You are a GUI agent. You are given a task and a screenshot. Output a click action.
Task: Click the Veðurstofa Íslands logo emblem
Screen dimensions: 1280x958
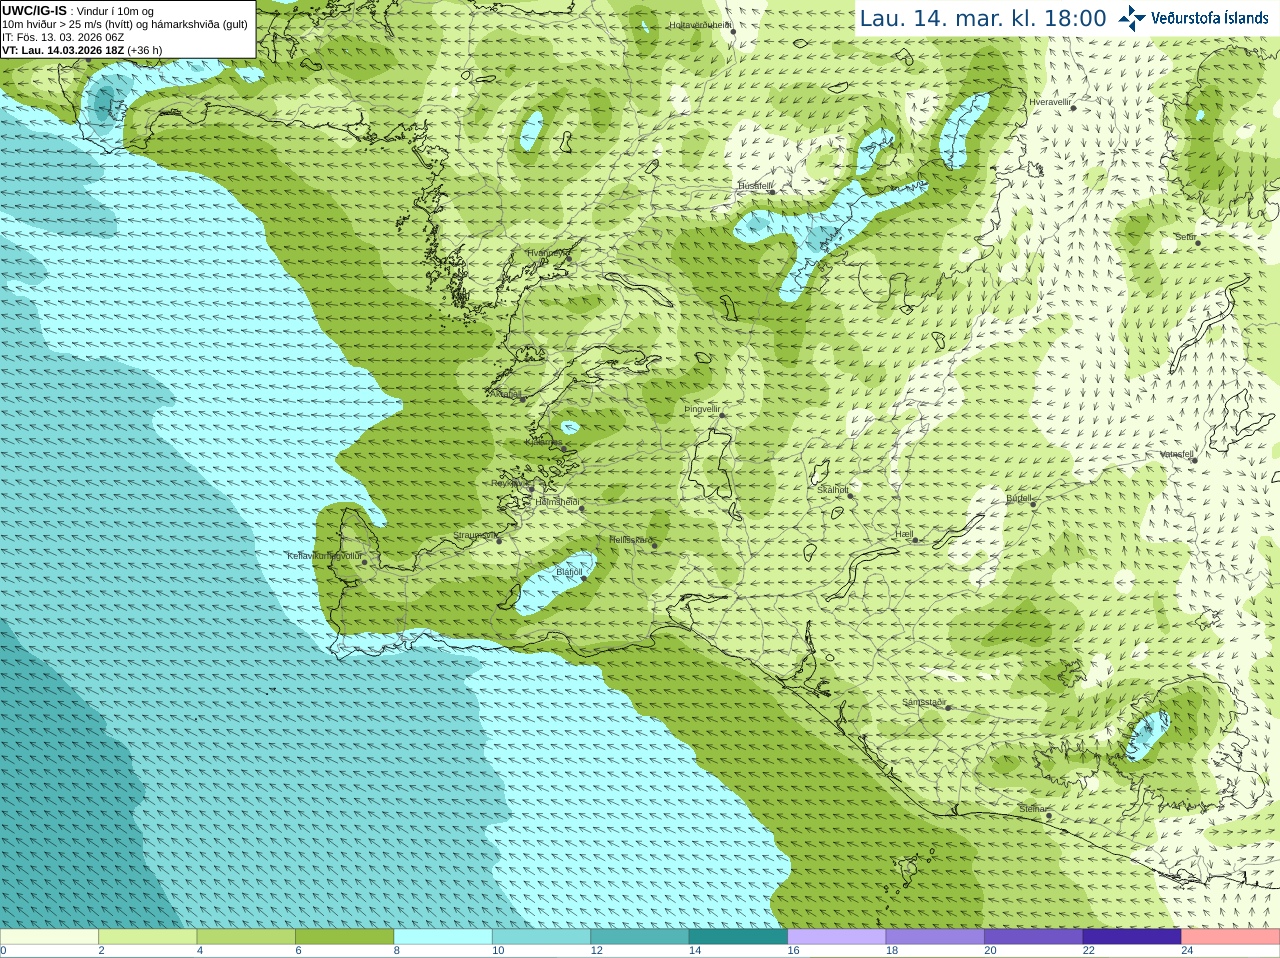pos(1132,18)
